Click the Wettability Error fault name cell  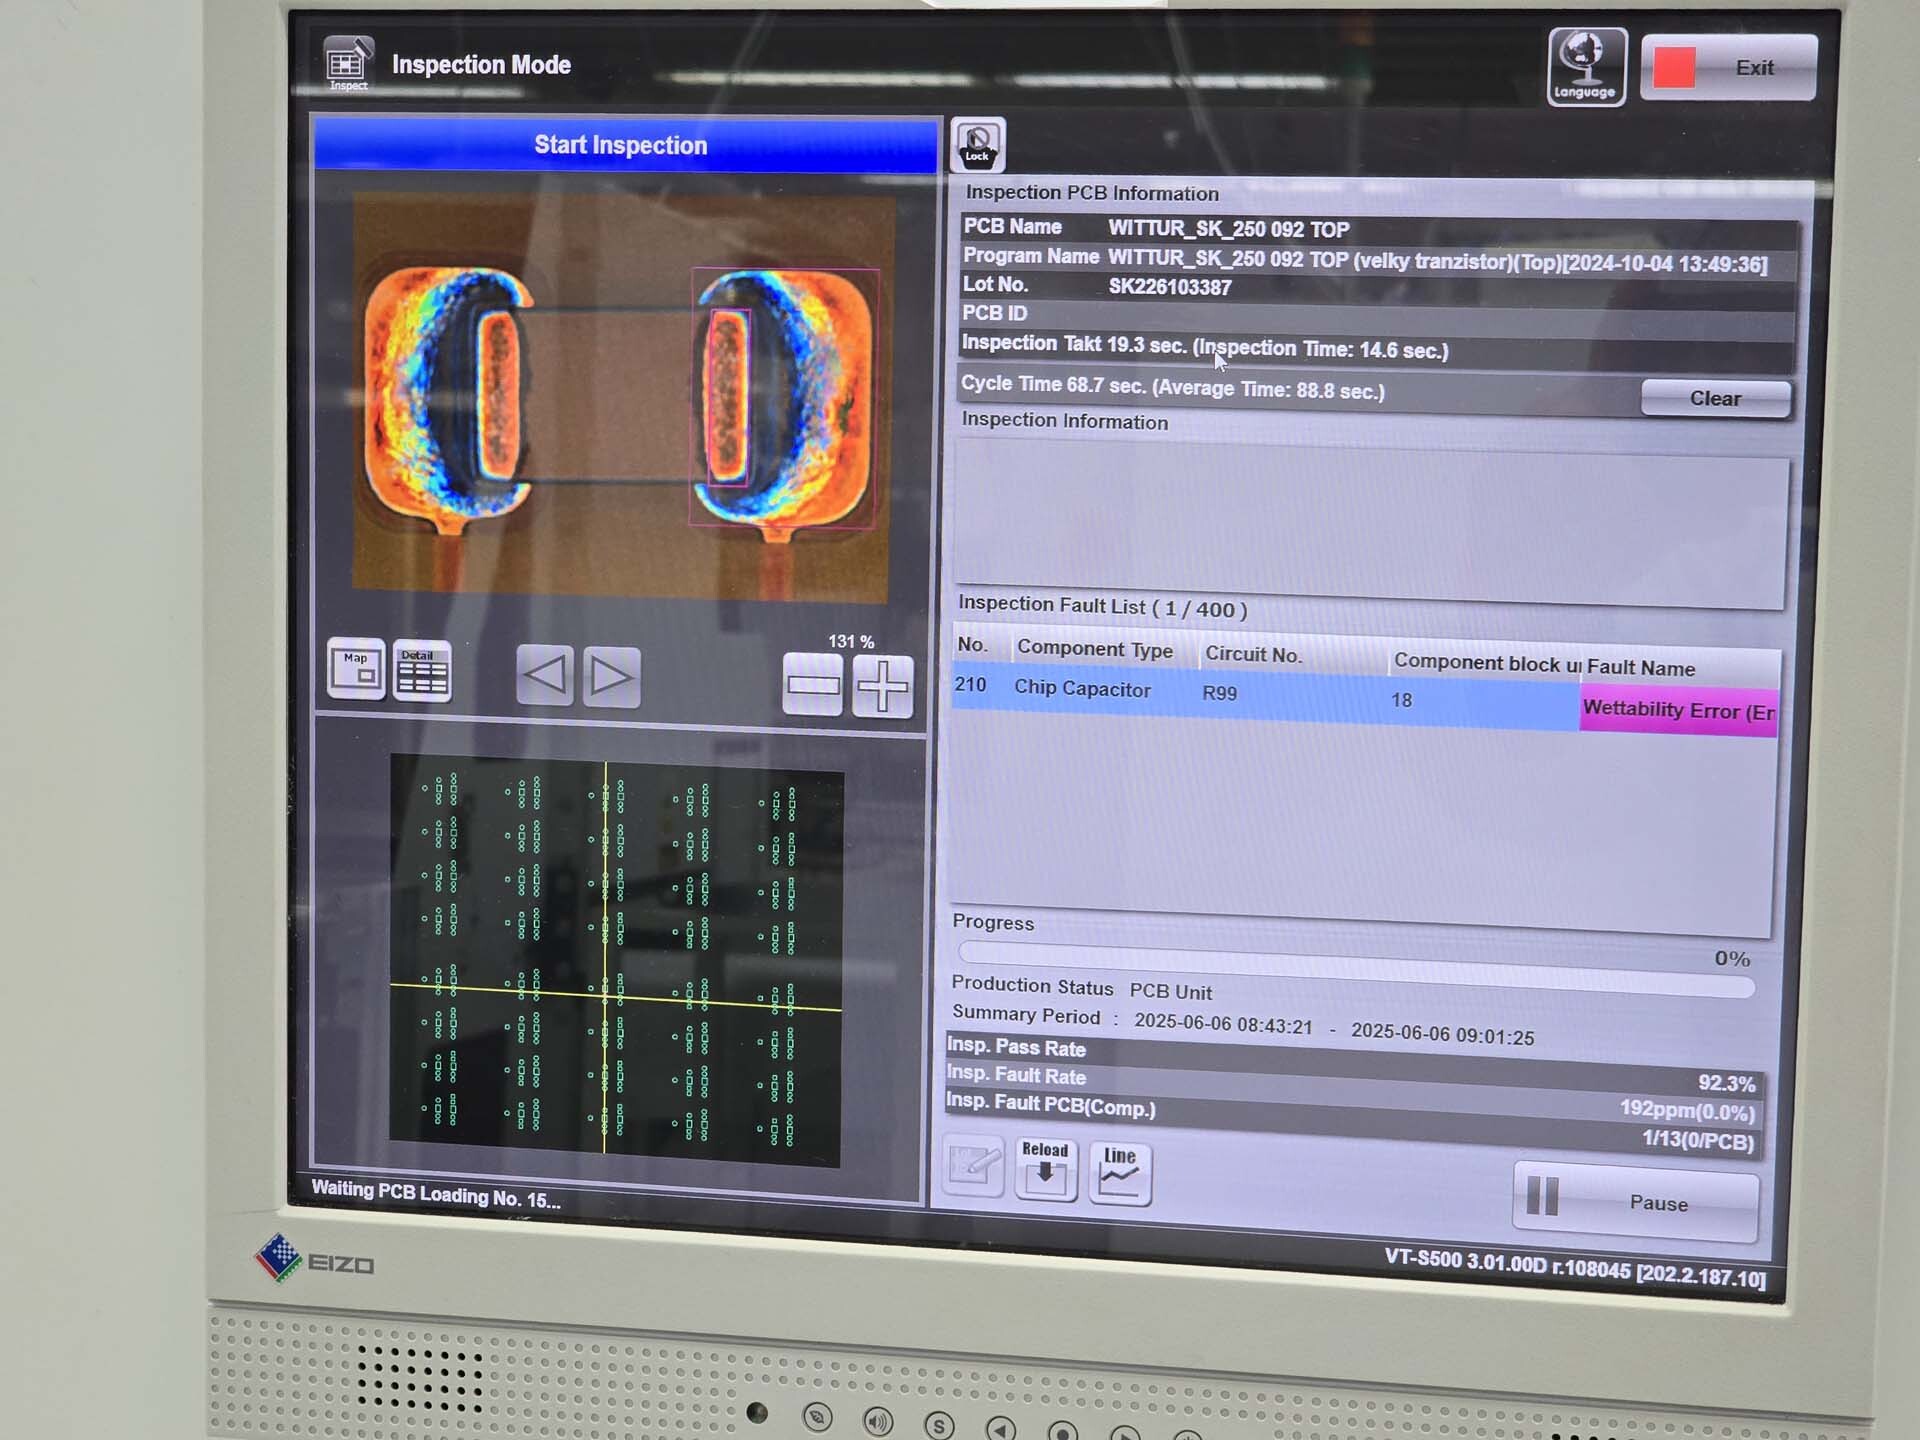click(1679, 711)
